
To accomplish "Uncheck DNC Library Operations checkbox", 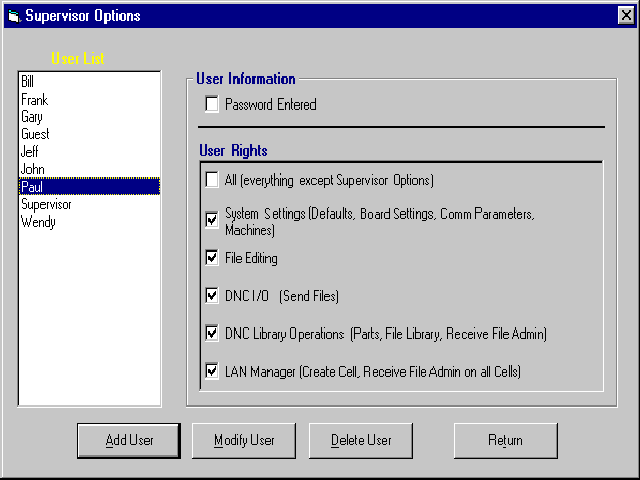I will [212, 333].
